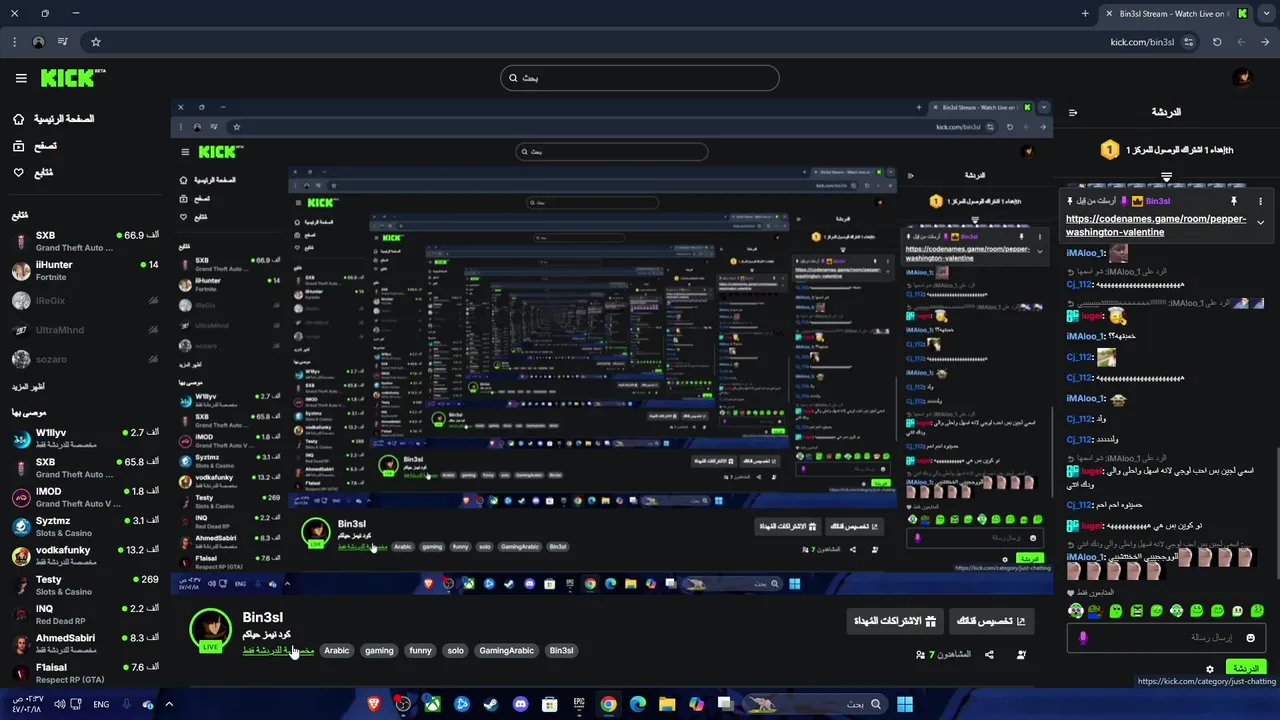
Task: Open Brave browser from taskbar
Action: click(374, 704)
